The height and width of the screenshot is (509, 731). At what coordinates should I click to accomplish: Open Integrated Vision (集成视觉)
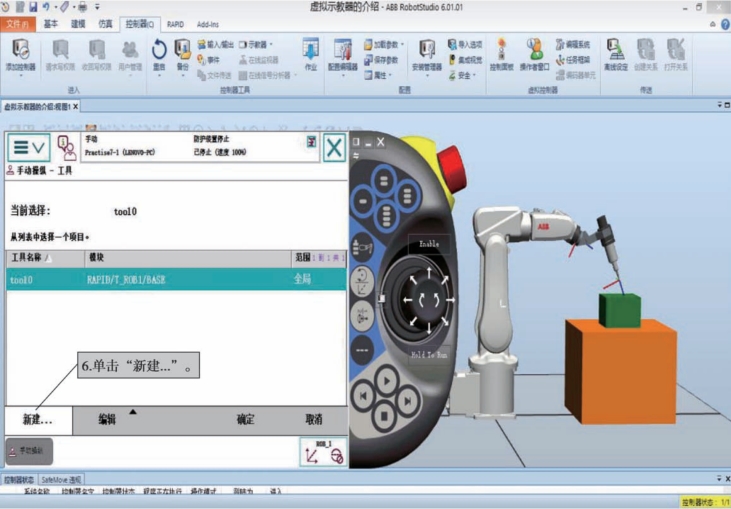[x=465, y=60]
